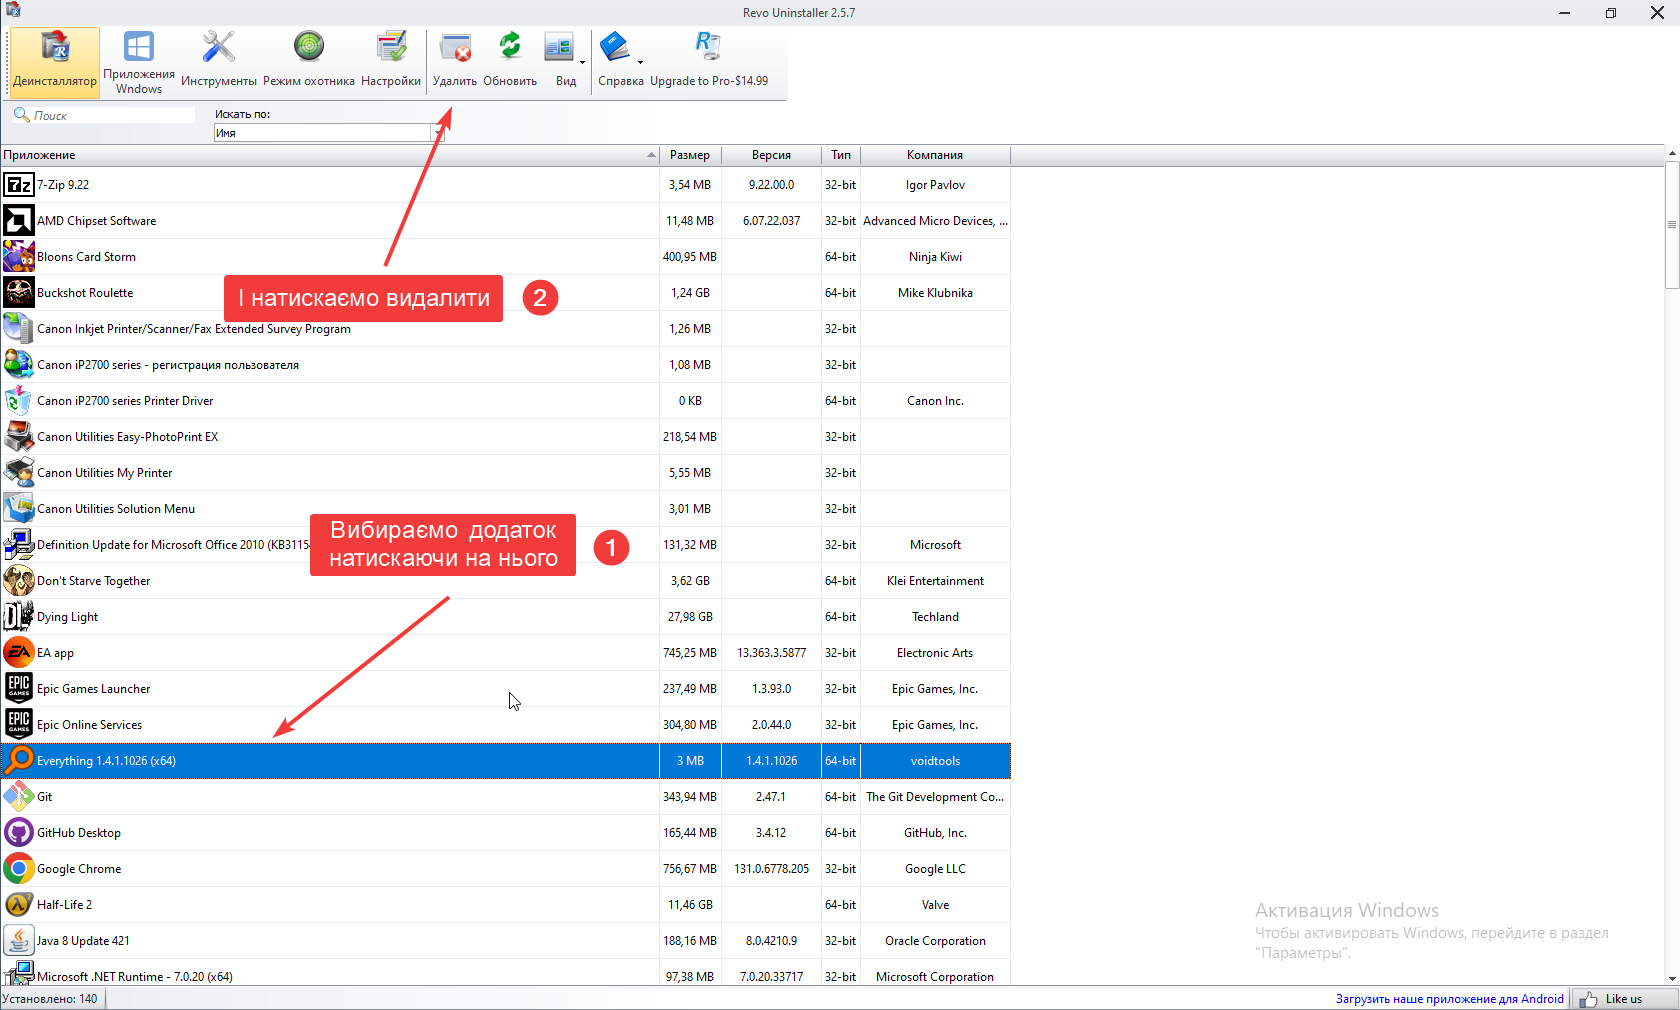Activate Режим охотника mode
This screenshot has height=1010, width=1680.
click(309, 61)
